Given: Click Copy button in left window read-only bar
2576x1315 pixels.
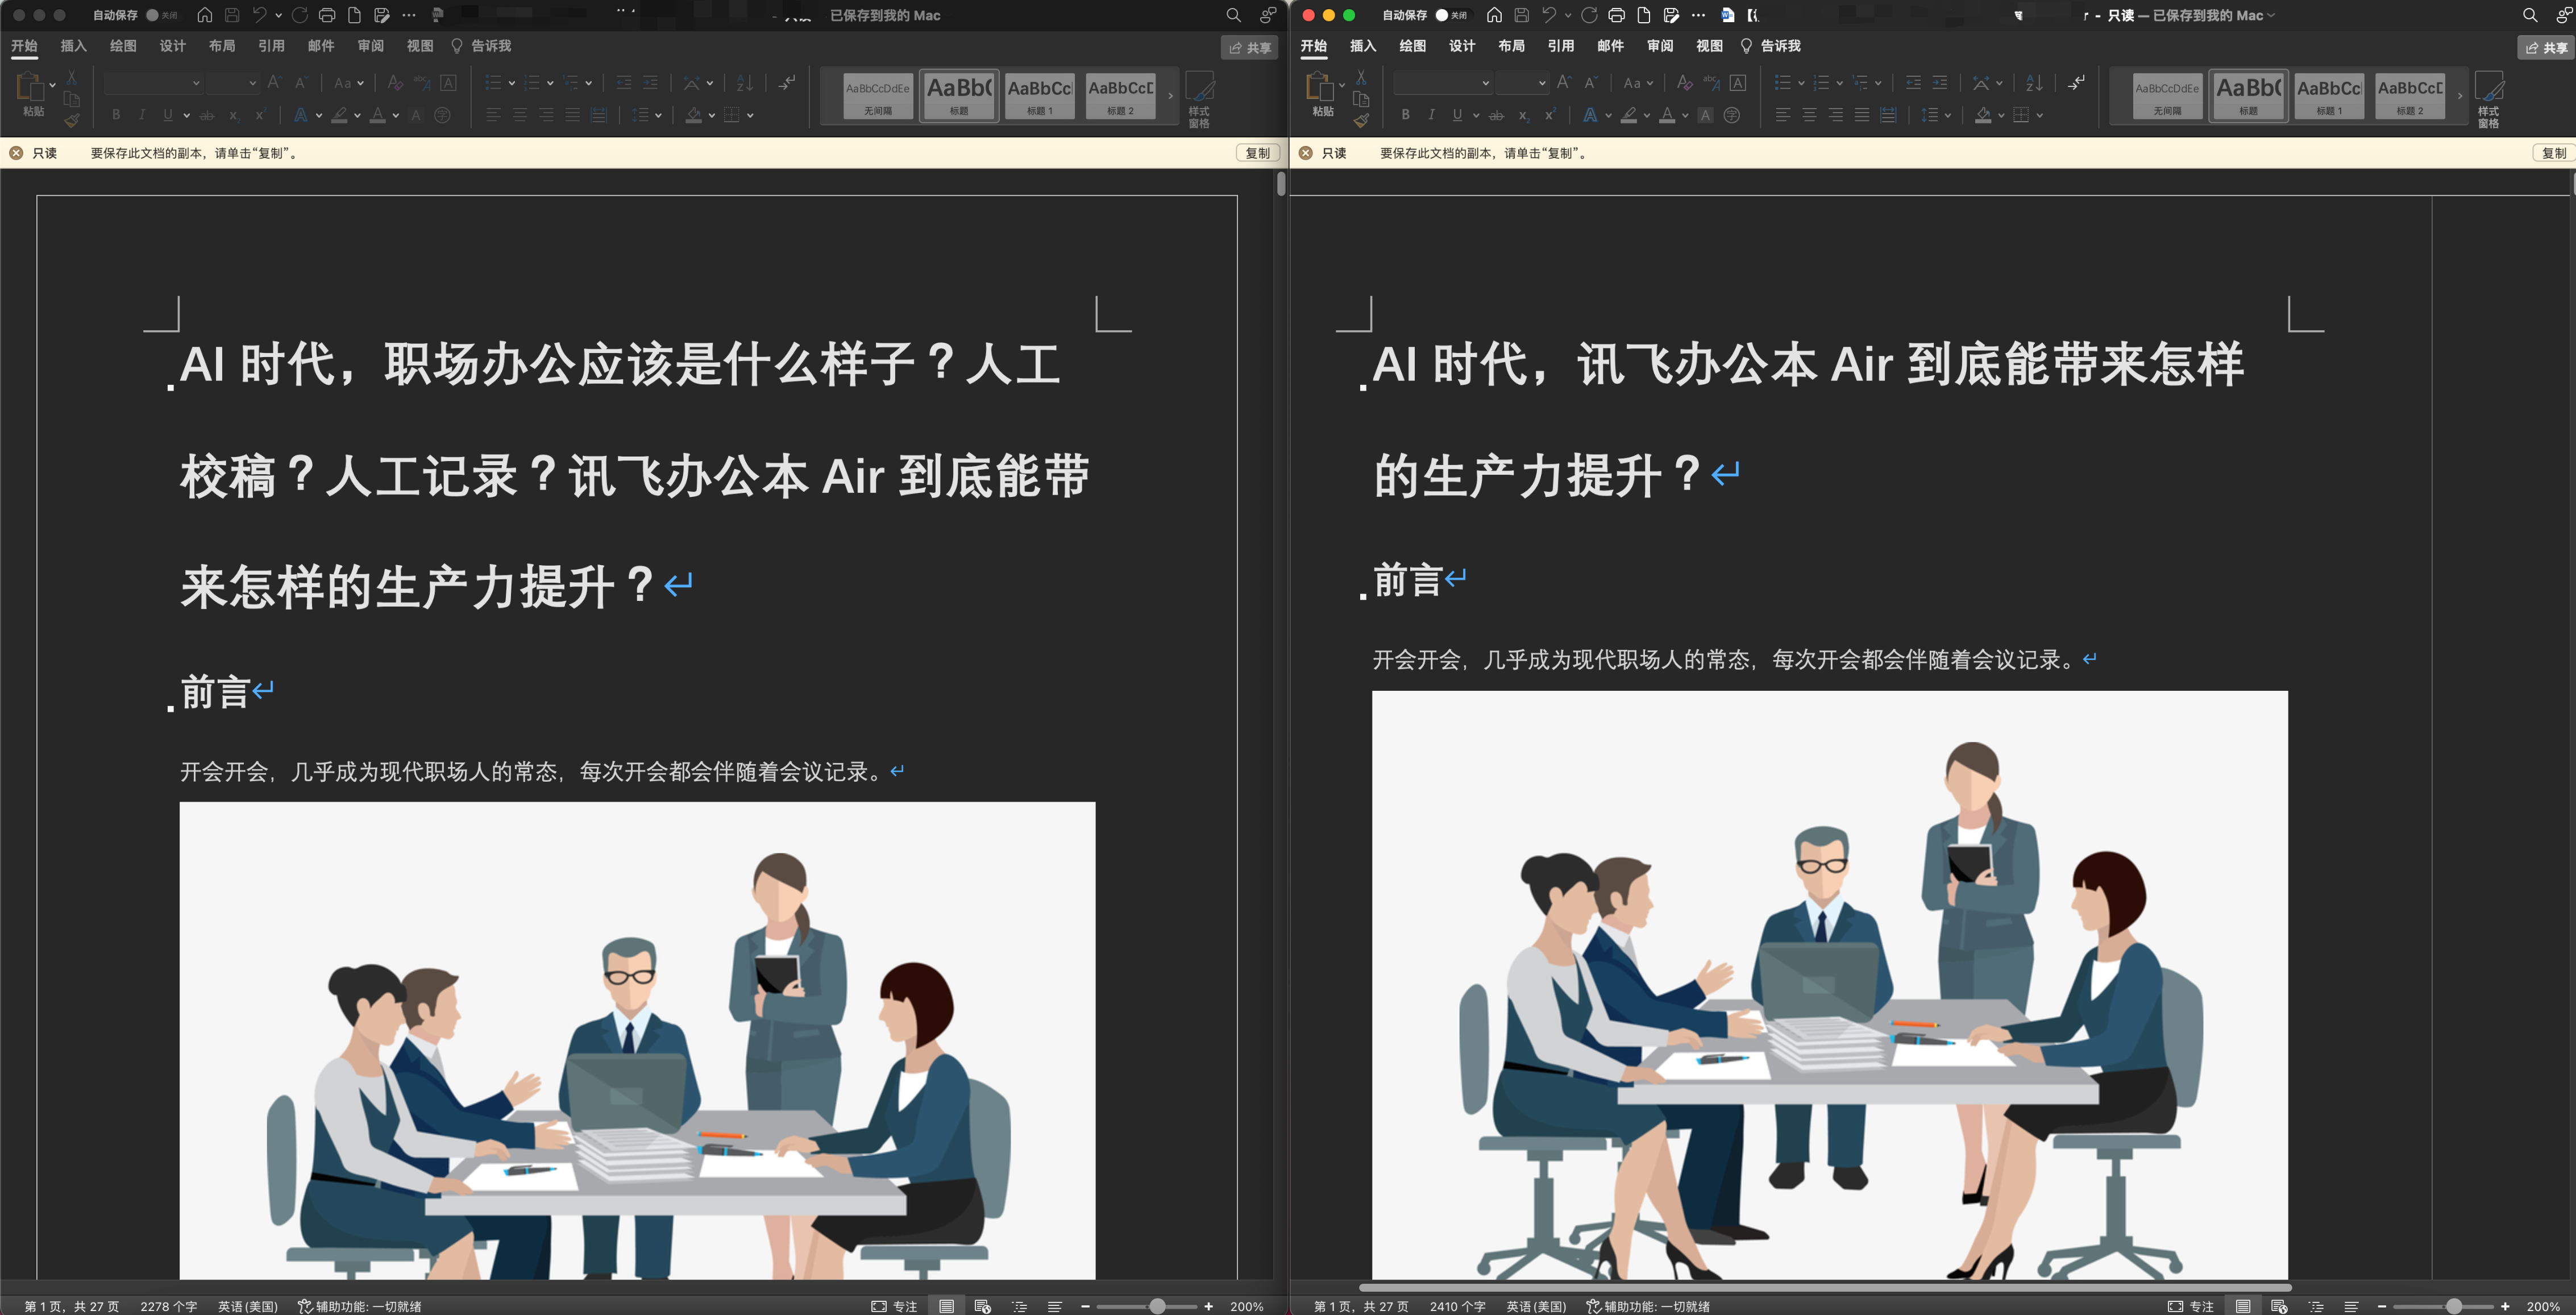Looking at the screenshot, I should pyautogui.click(x=1257, y=153).
